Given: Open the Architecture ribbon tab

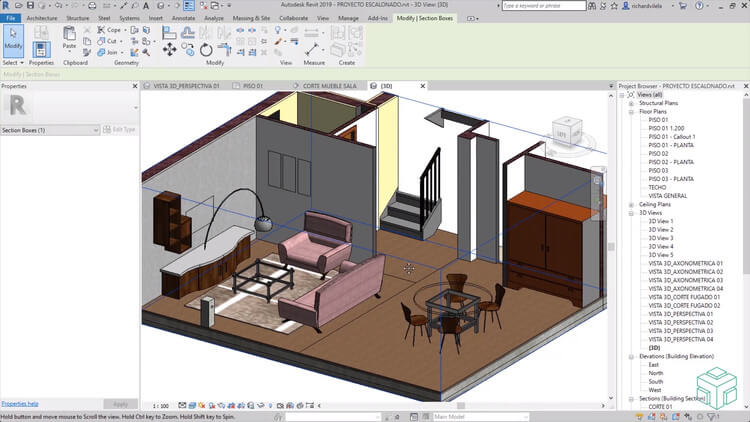Looking at the screenshot, I should click(41, 18).
